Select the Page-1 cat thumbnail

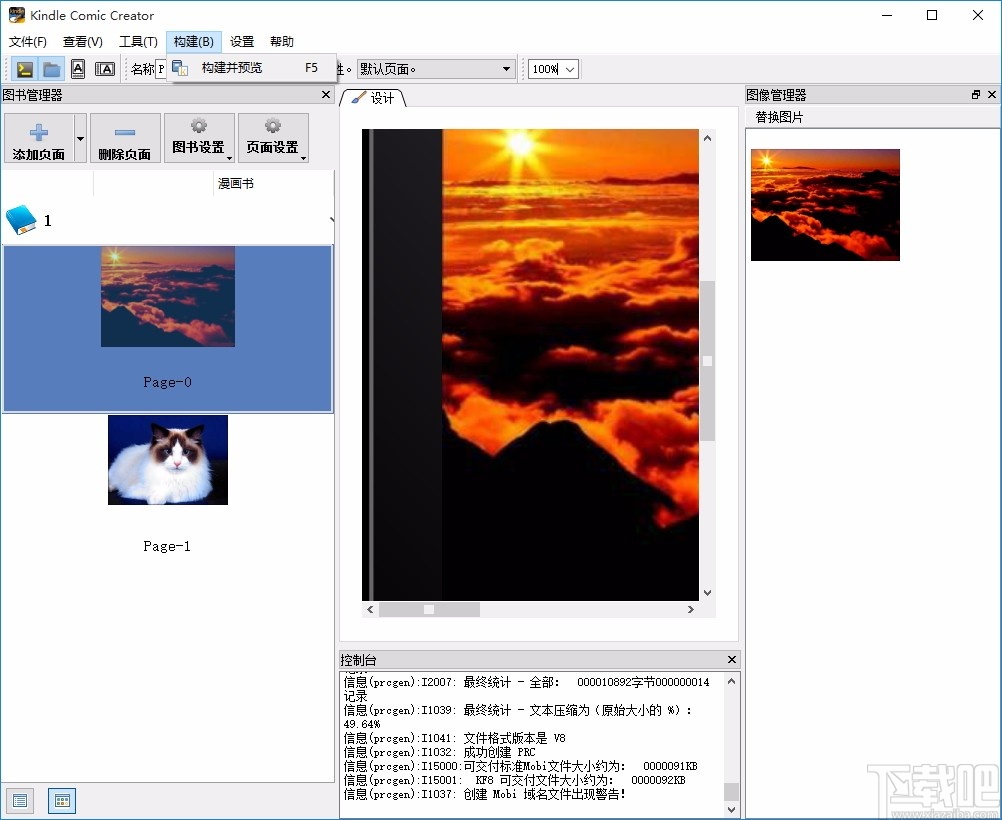click(167, 460)
